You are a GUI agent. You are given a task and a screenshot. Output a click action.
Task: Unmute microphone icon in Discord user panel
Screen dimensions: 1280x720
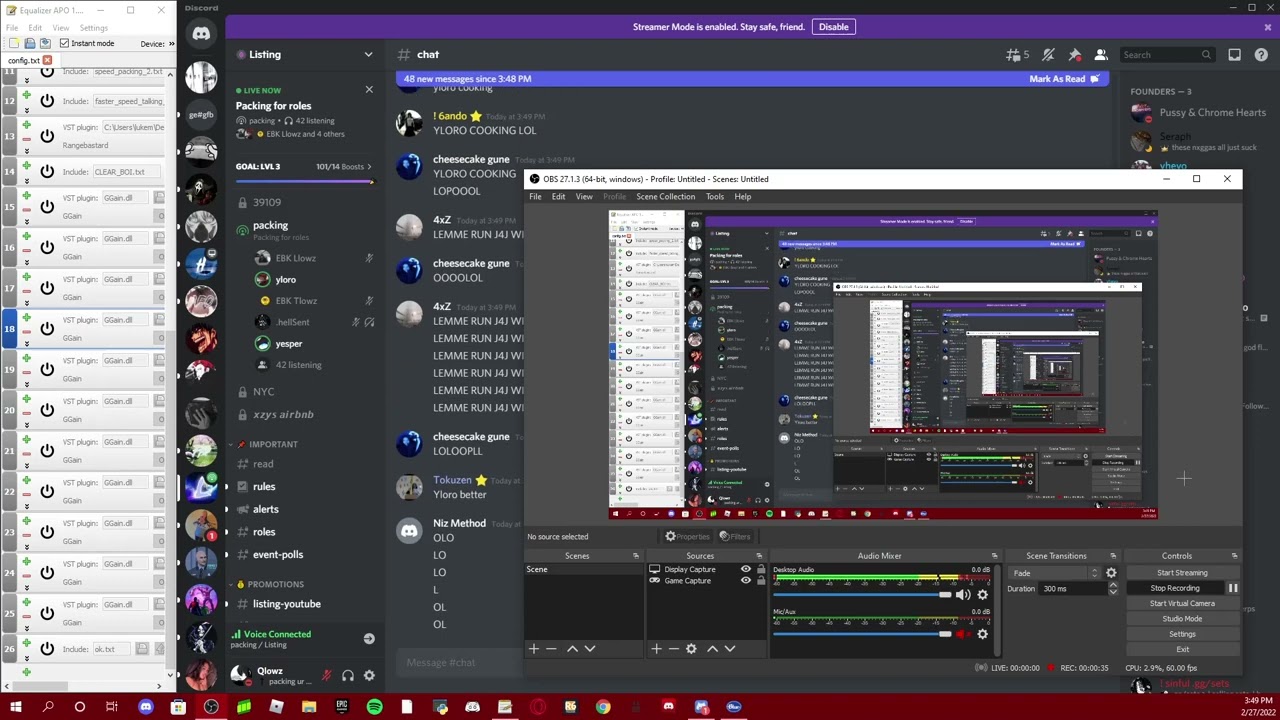[x=326, y=676]
